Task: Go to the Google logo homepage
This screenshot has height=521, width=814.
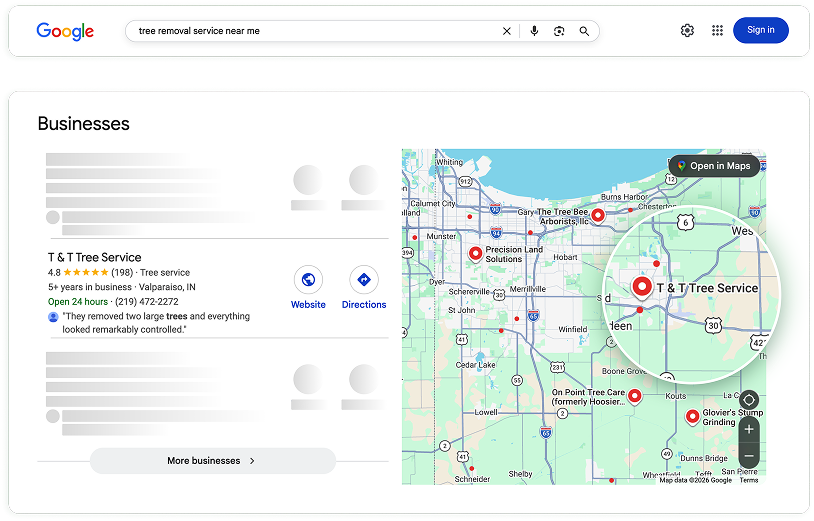Action: [x=65, y=31]
